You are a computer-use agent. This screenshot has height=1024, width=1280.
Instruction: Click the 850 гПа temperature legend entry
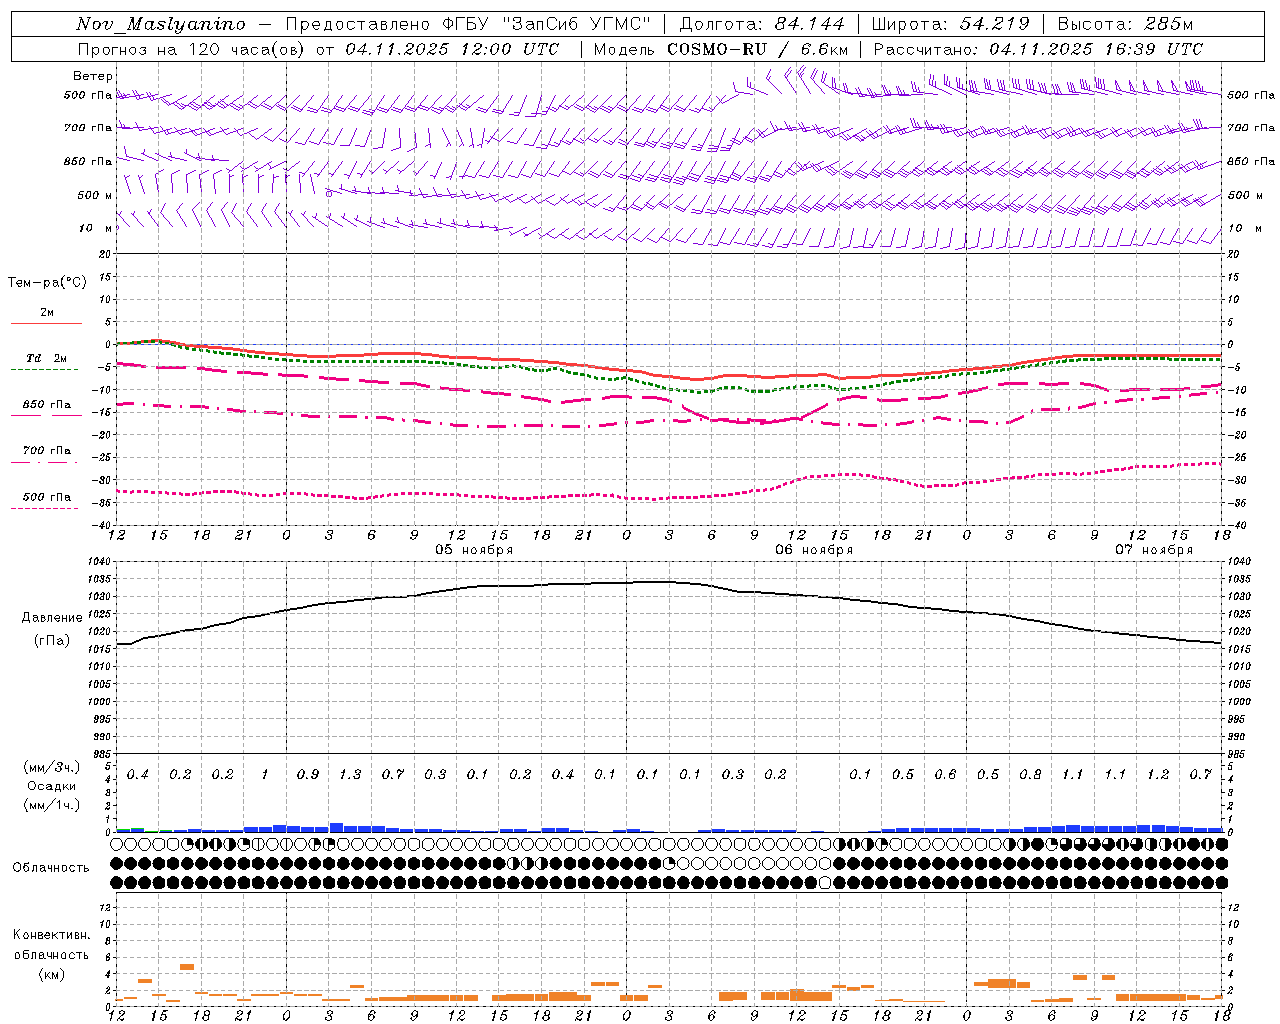pyautogui.click(x=46, y=405)
